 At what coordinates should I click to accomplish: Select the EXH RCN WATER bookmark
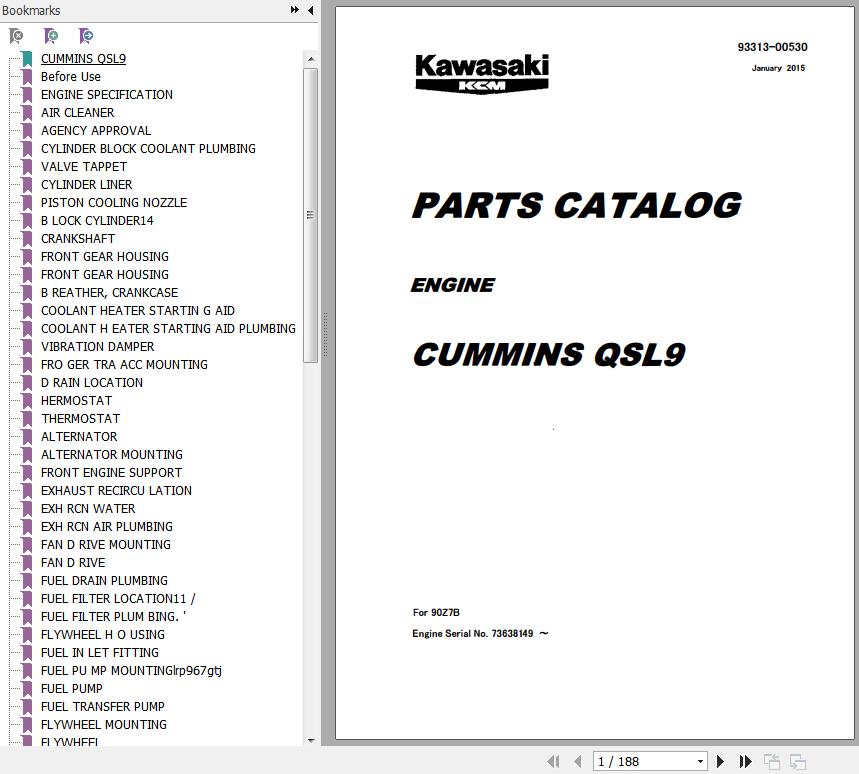pos(88,509)
